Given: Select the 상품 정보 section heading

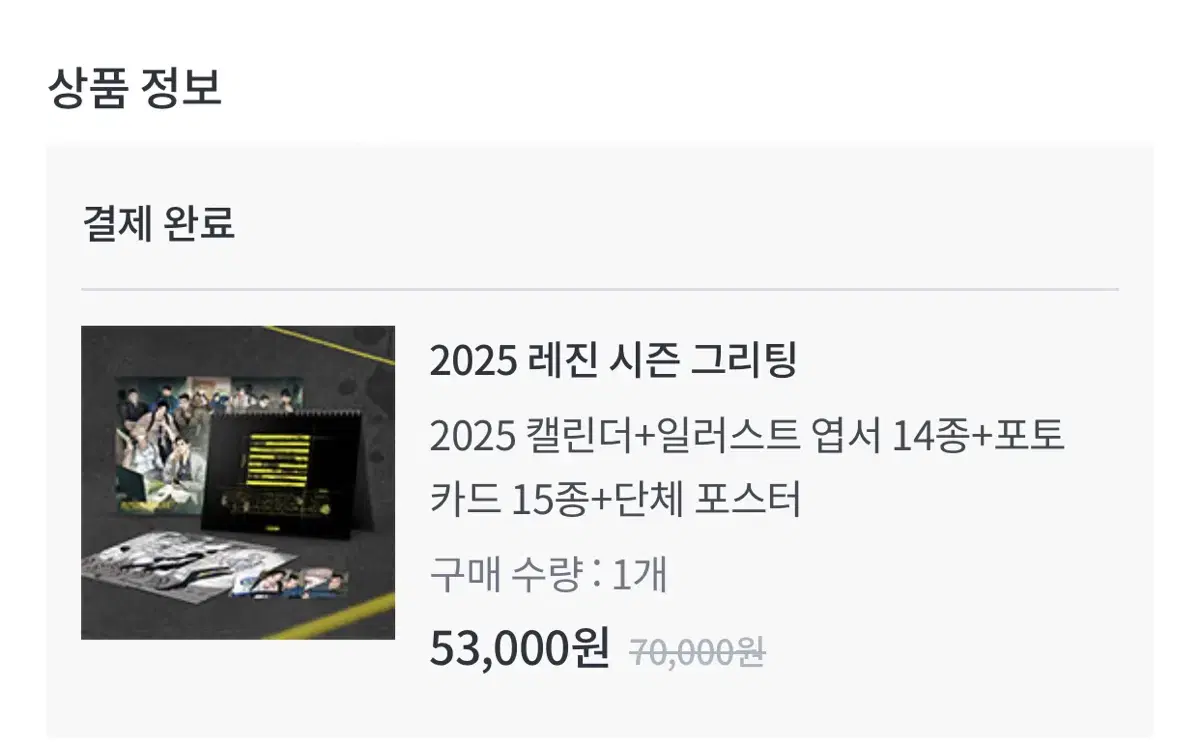Looking at the screenshot, I should coord(134,88).
